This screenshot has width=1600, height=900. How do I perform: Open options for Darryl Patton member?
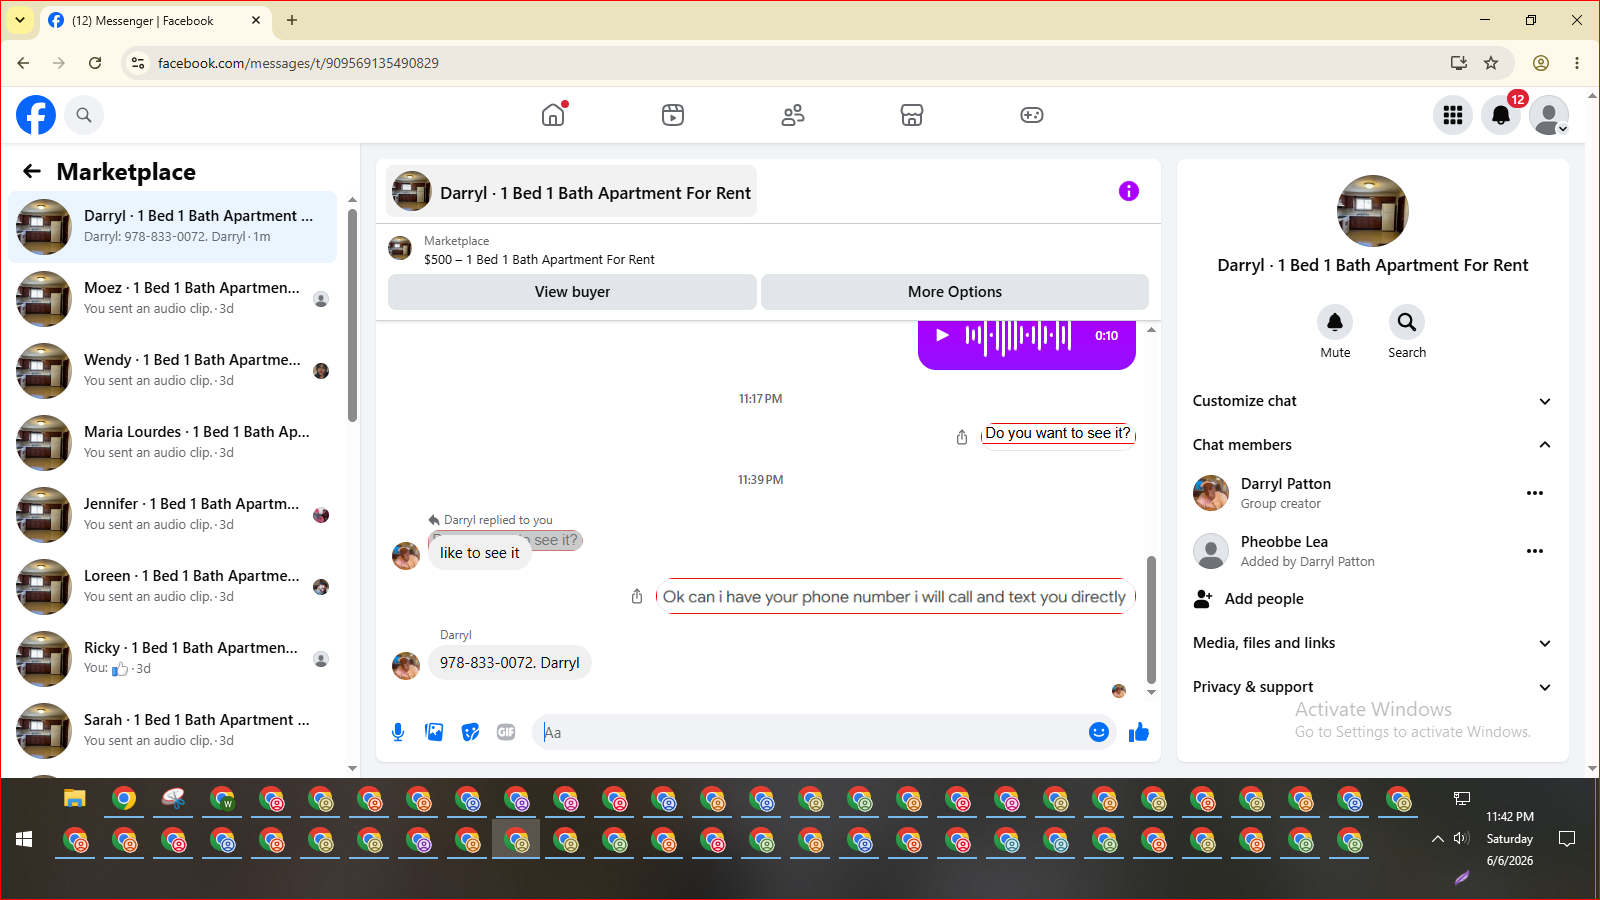pos(1535,493)
